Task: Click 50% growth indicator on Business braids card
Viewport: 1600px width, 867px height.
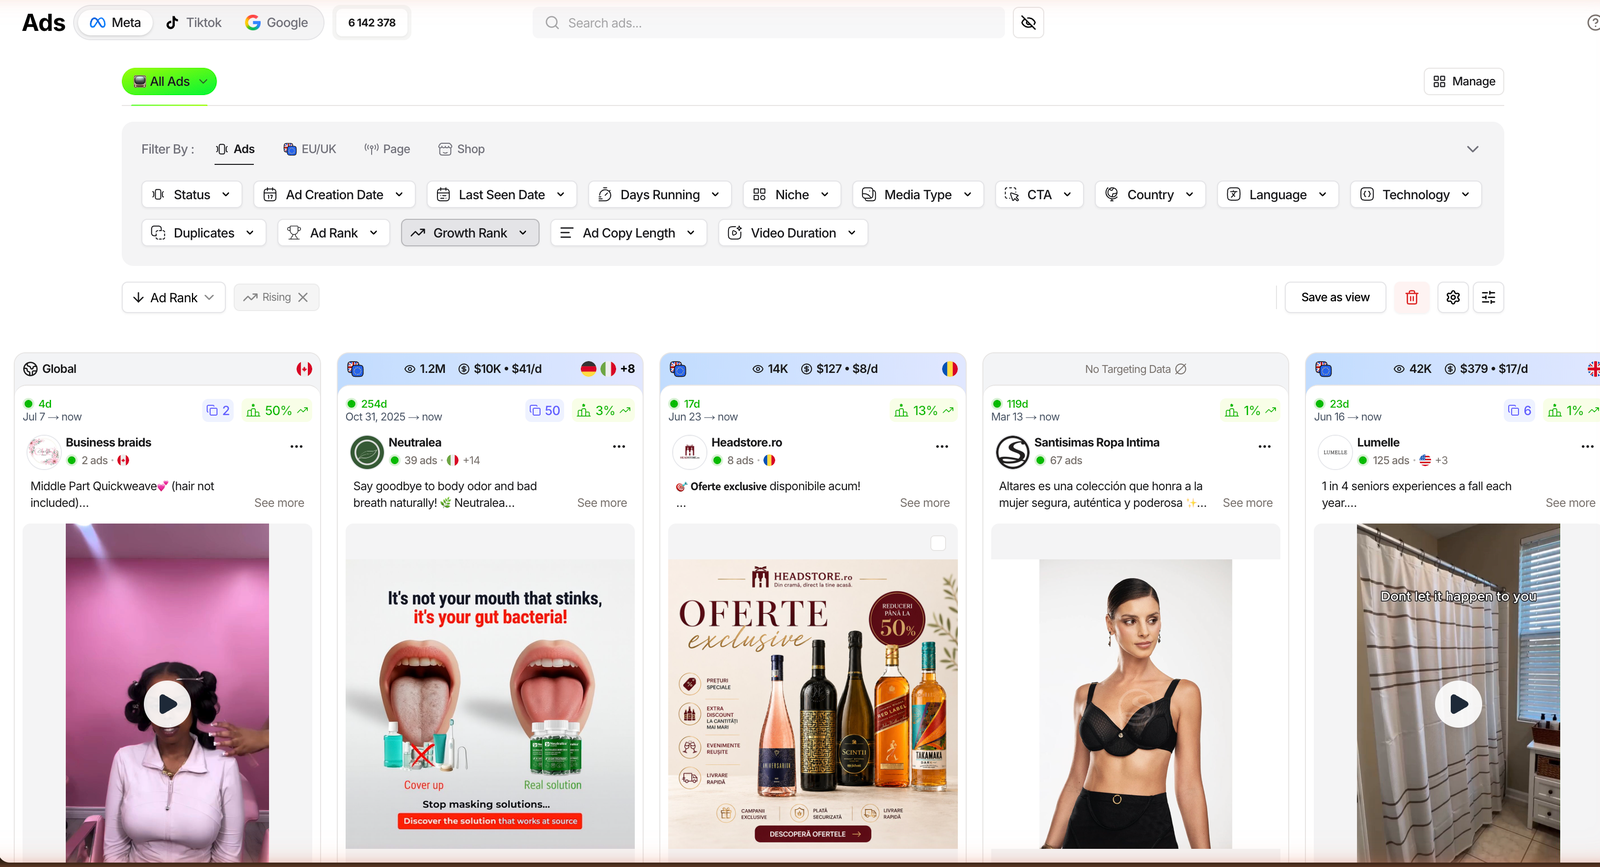Action: click(x=277, y=410)
